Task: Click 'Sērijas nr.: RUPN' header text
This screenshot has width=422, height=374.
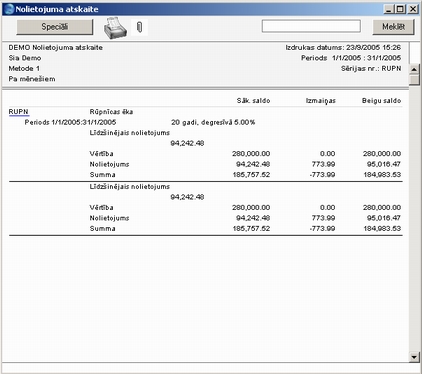Action: 371,68
